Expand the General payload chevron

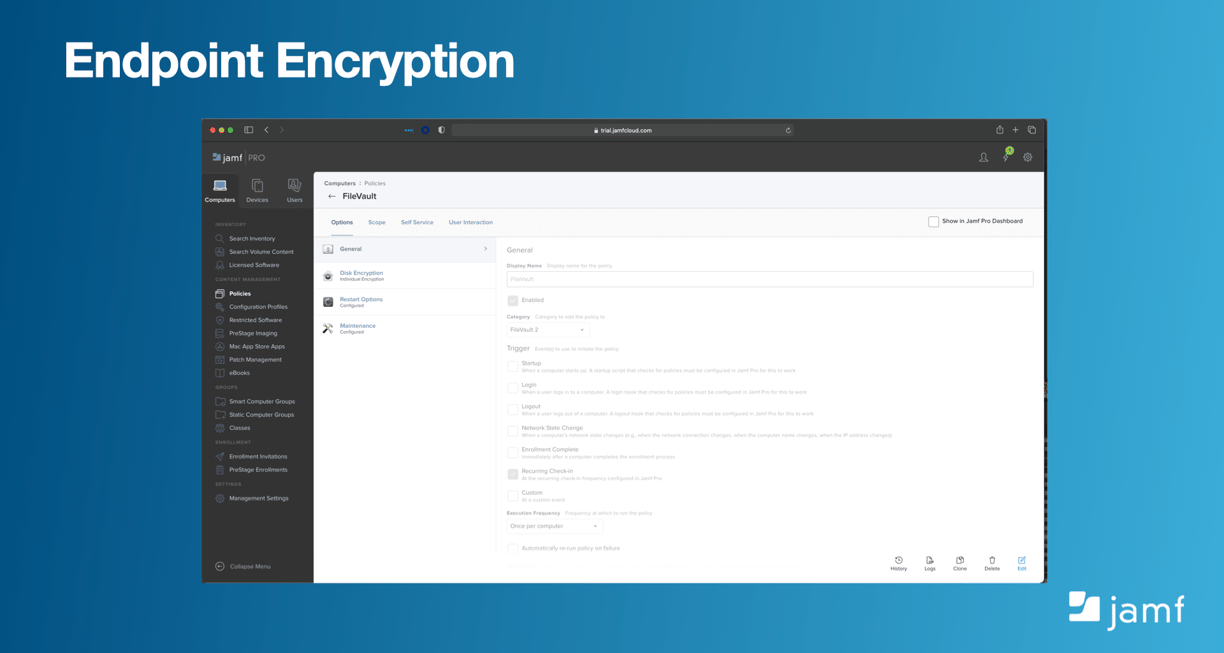point(486,249)
